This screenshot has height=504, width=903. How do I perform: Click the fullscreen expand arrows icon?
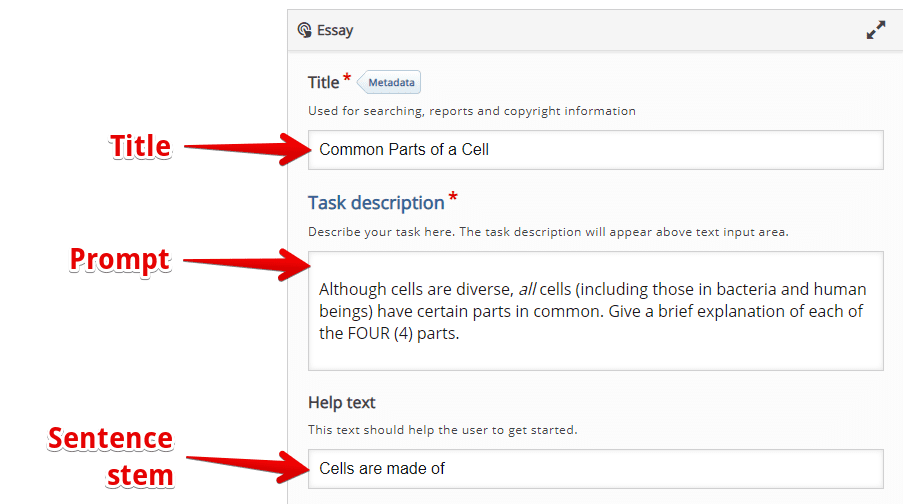tap(876, 30)
